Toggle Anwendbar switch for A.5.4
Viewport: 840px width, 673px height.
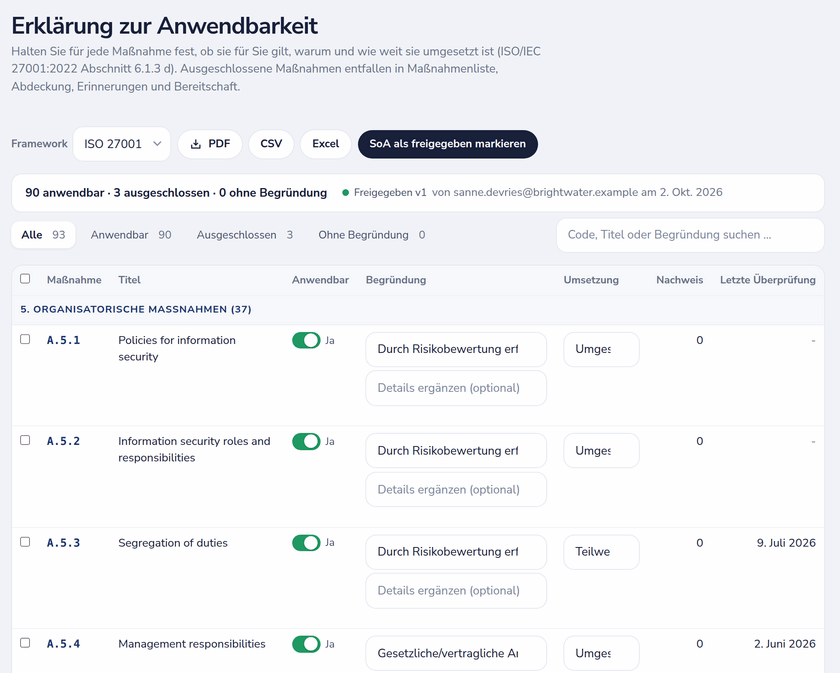click(306, 644)
